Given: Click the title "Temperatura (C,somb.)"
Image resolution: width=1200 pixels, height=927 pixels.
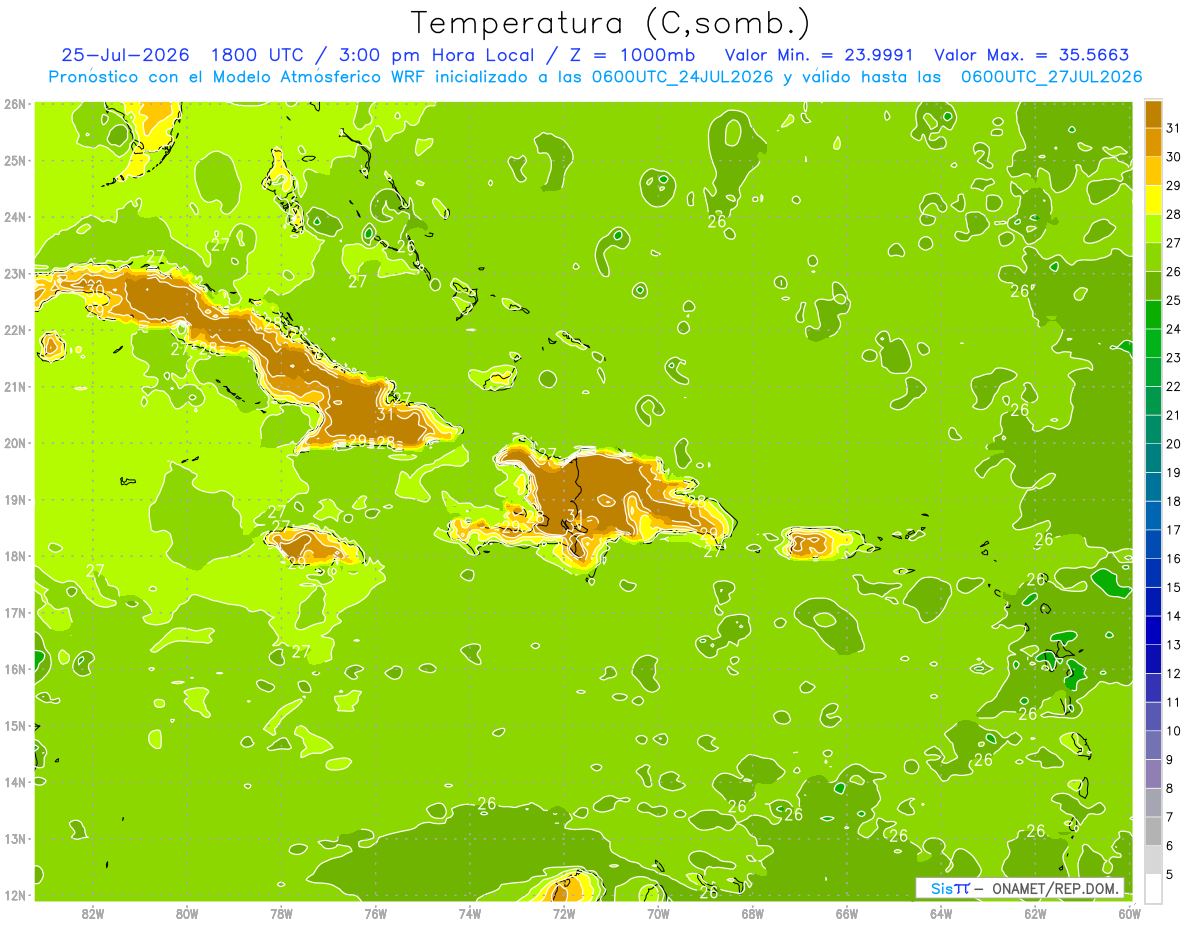Looking at the screenshot, I should pos(611,23).
